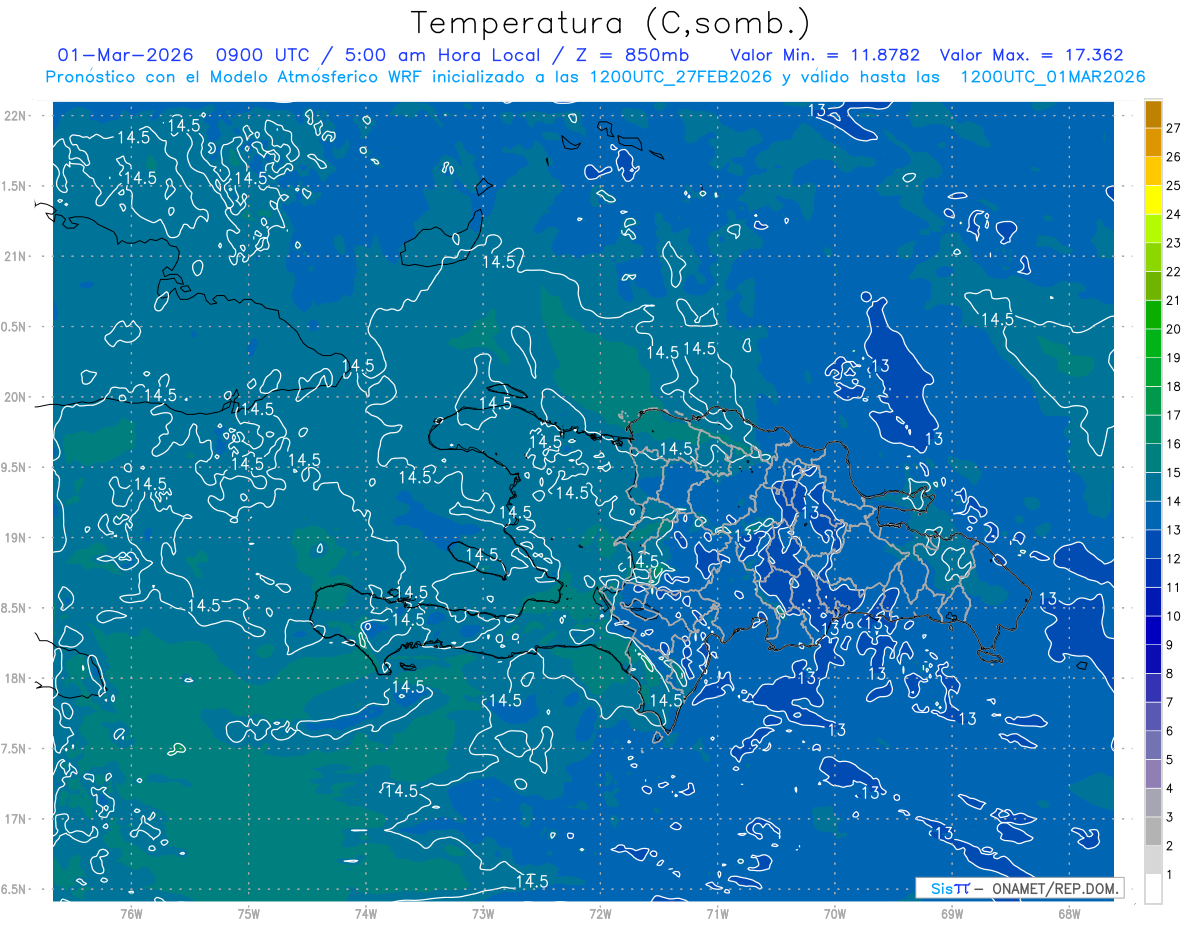This screenshot has height=927, width=1200.
Task: Click the "19N" latitude axis label
Action: [x=16, y=538]
